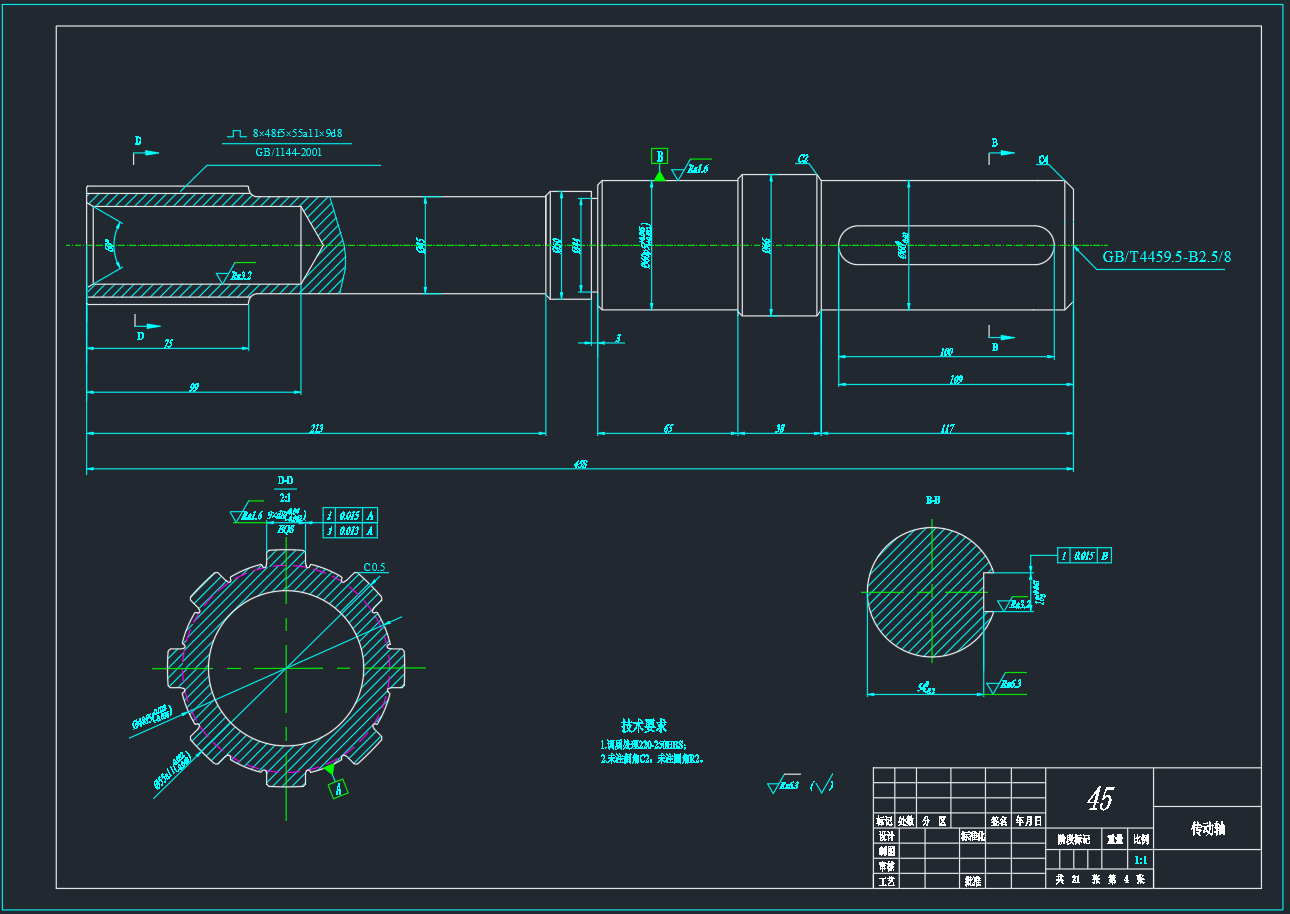Click the 'D-D' section view title

pyautogui.click(x=285, y=480)
